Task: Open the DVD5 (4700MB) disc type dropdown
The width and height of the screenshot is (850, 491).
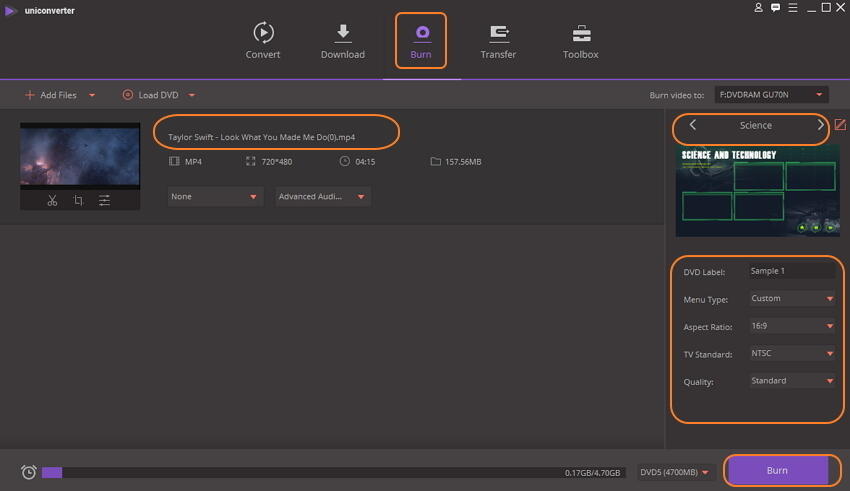Action: (674, 473)
